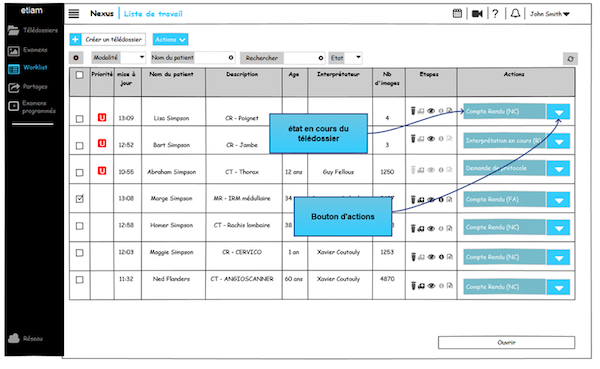Show notifications bell icon

[x=515, y=14]
